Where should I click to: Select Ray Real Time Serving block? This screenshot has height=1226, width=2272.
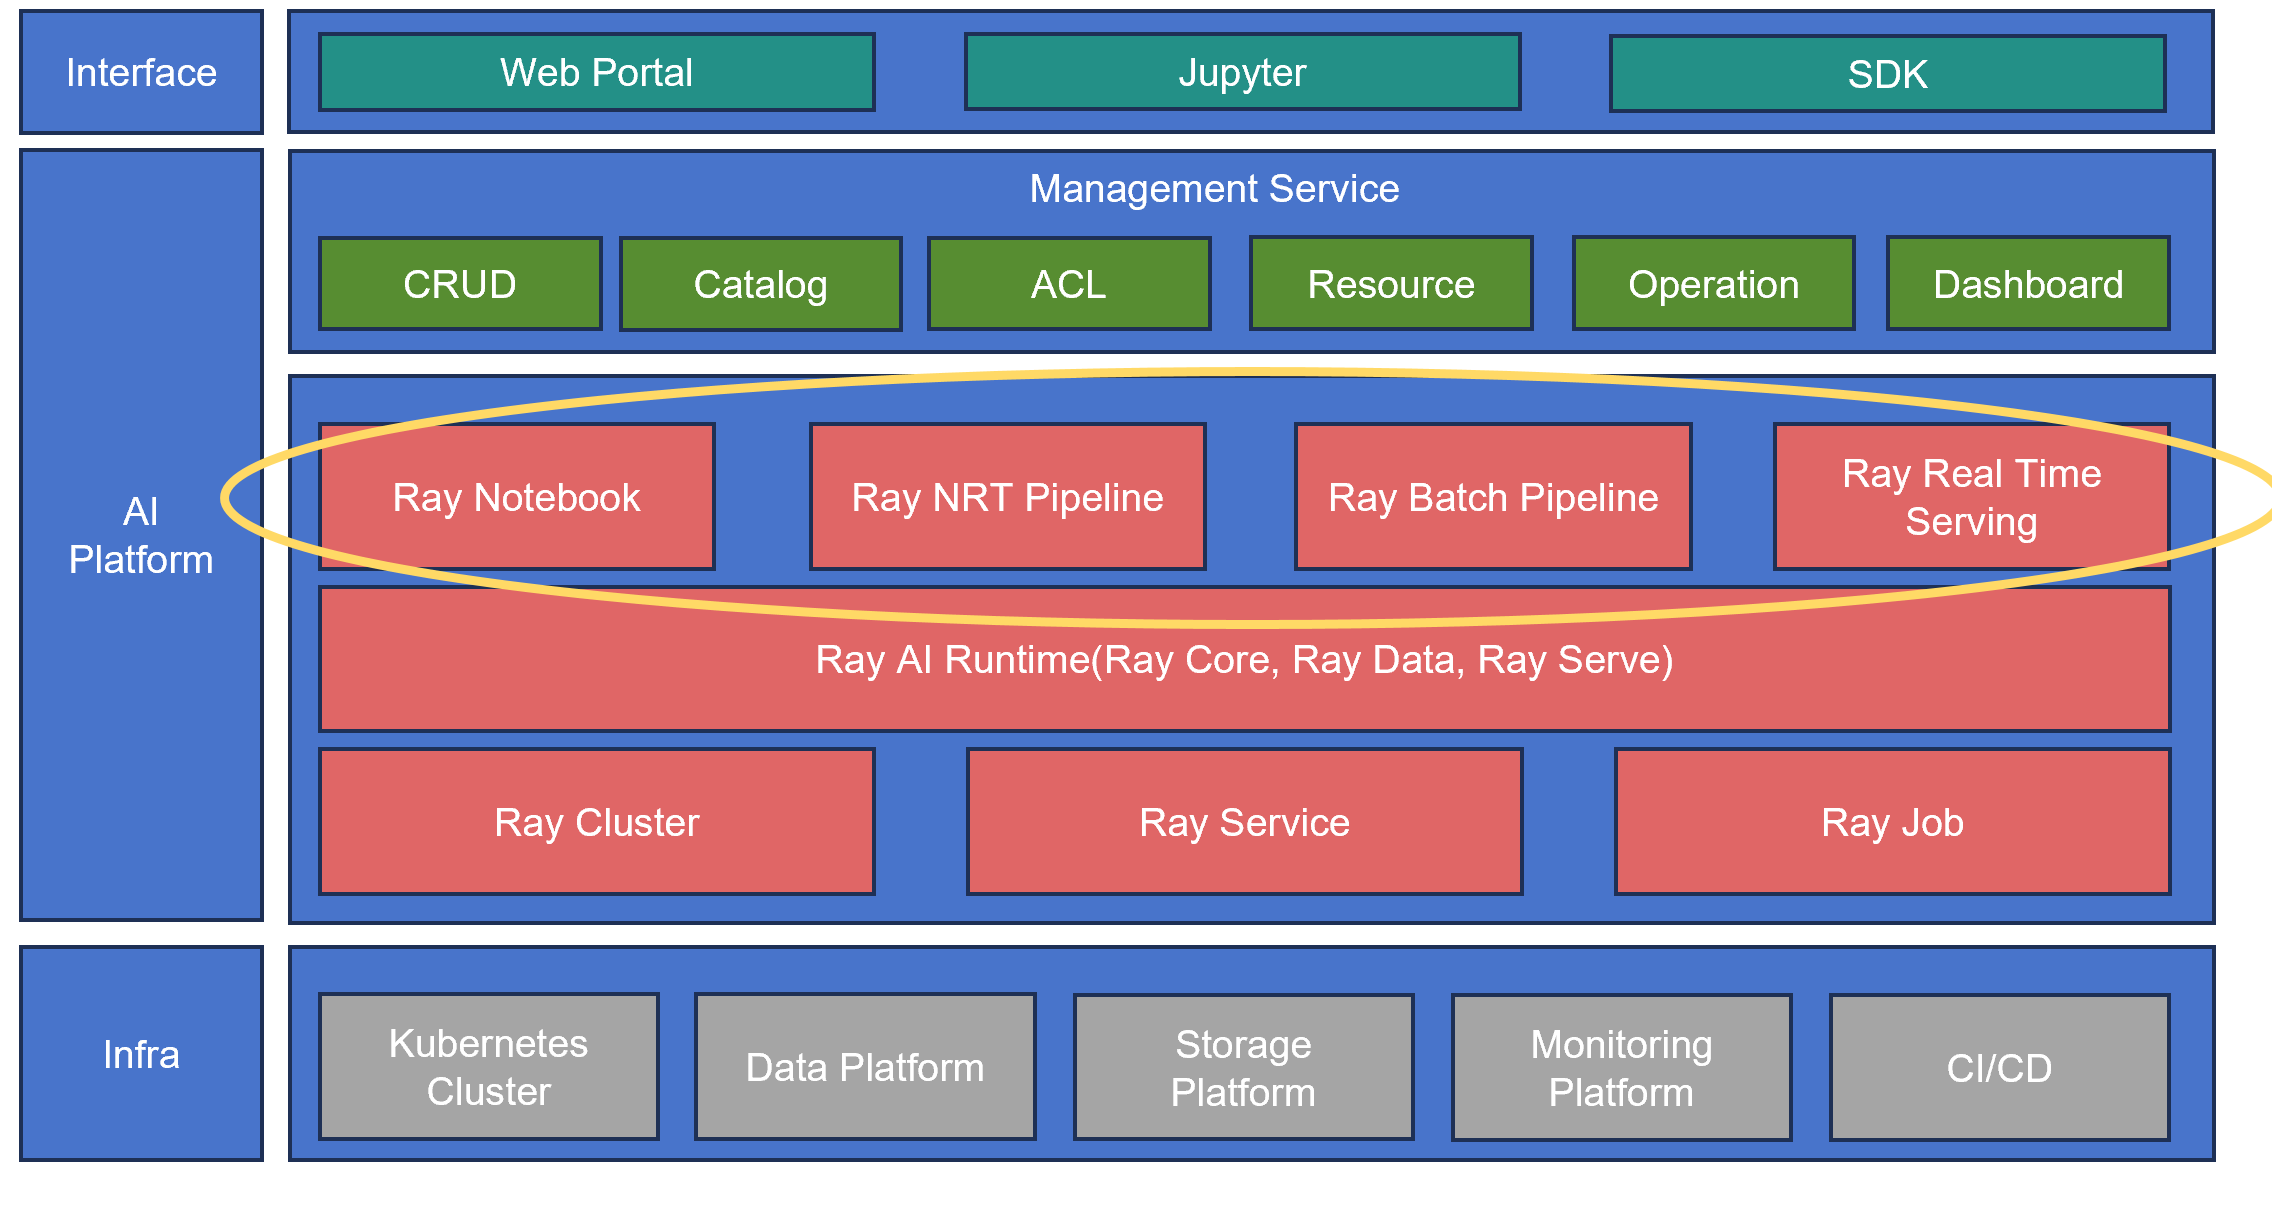pyautogui.click(x=1971, y=497)
